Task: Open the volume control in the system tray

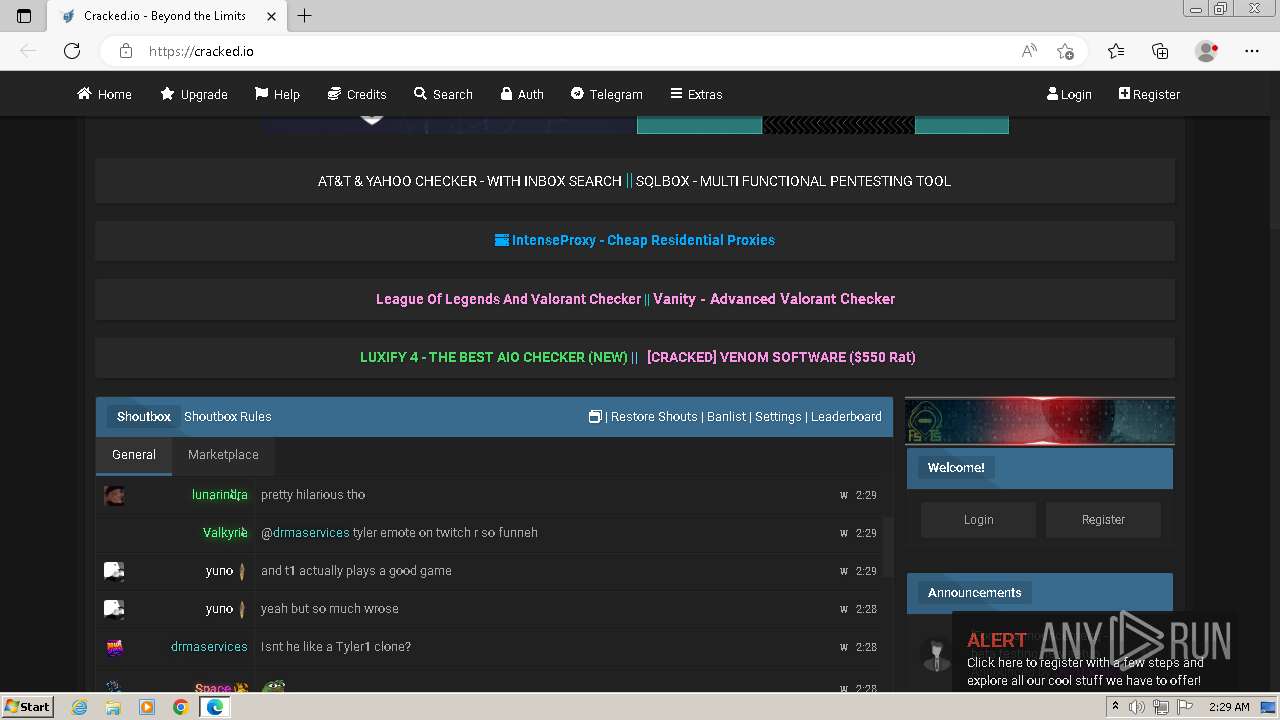Action: (x=1137, y=707)
